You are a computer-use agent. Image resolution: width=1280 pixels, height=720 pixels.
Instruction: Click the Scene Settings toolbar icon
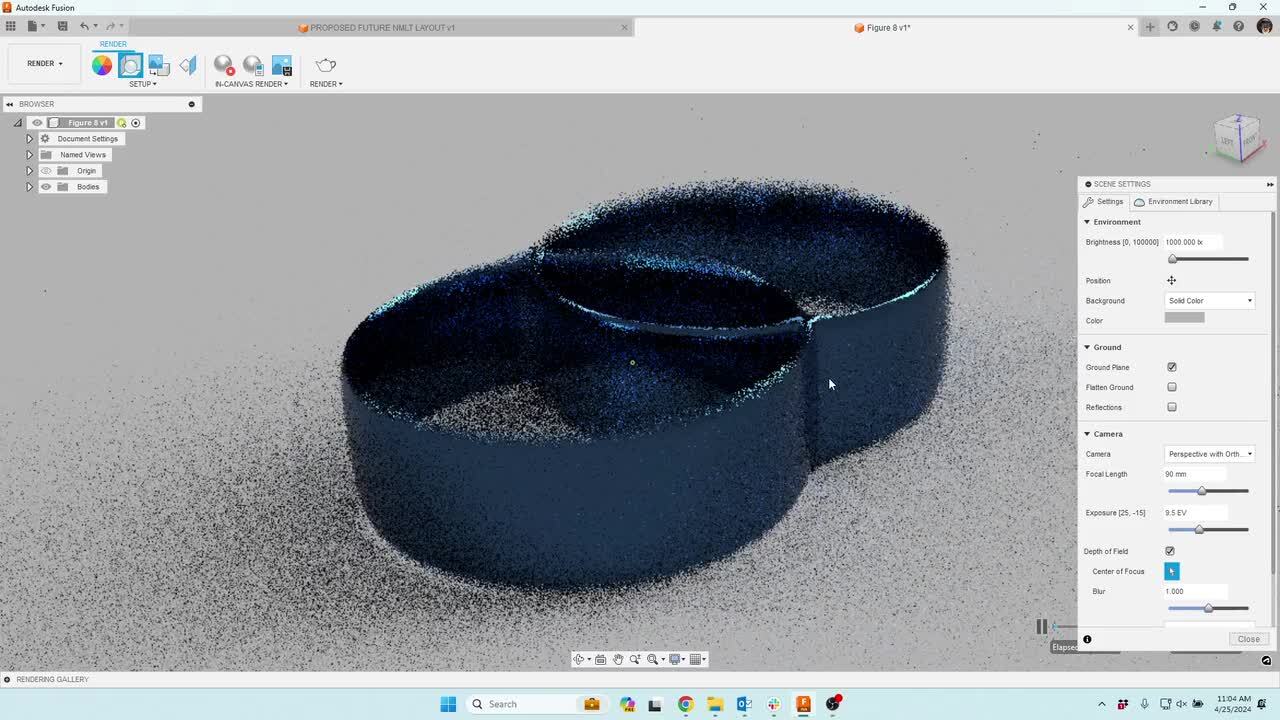coord(131,66)
